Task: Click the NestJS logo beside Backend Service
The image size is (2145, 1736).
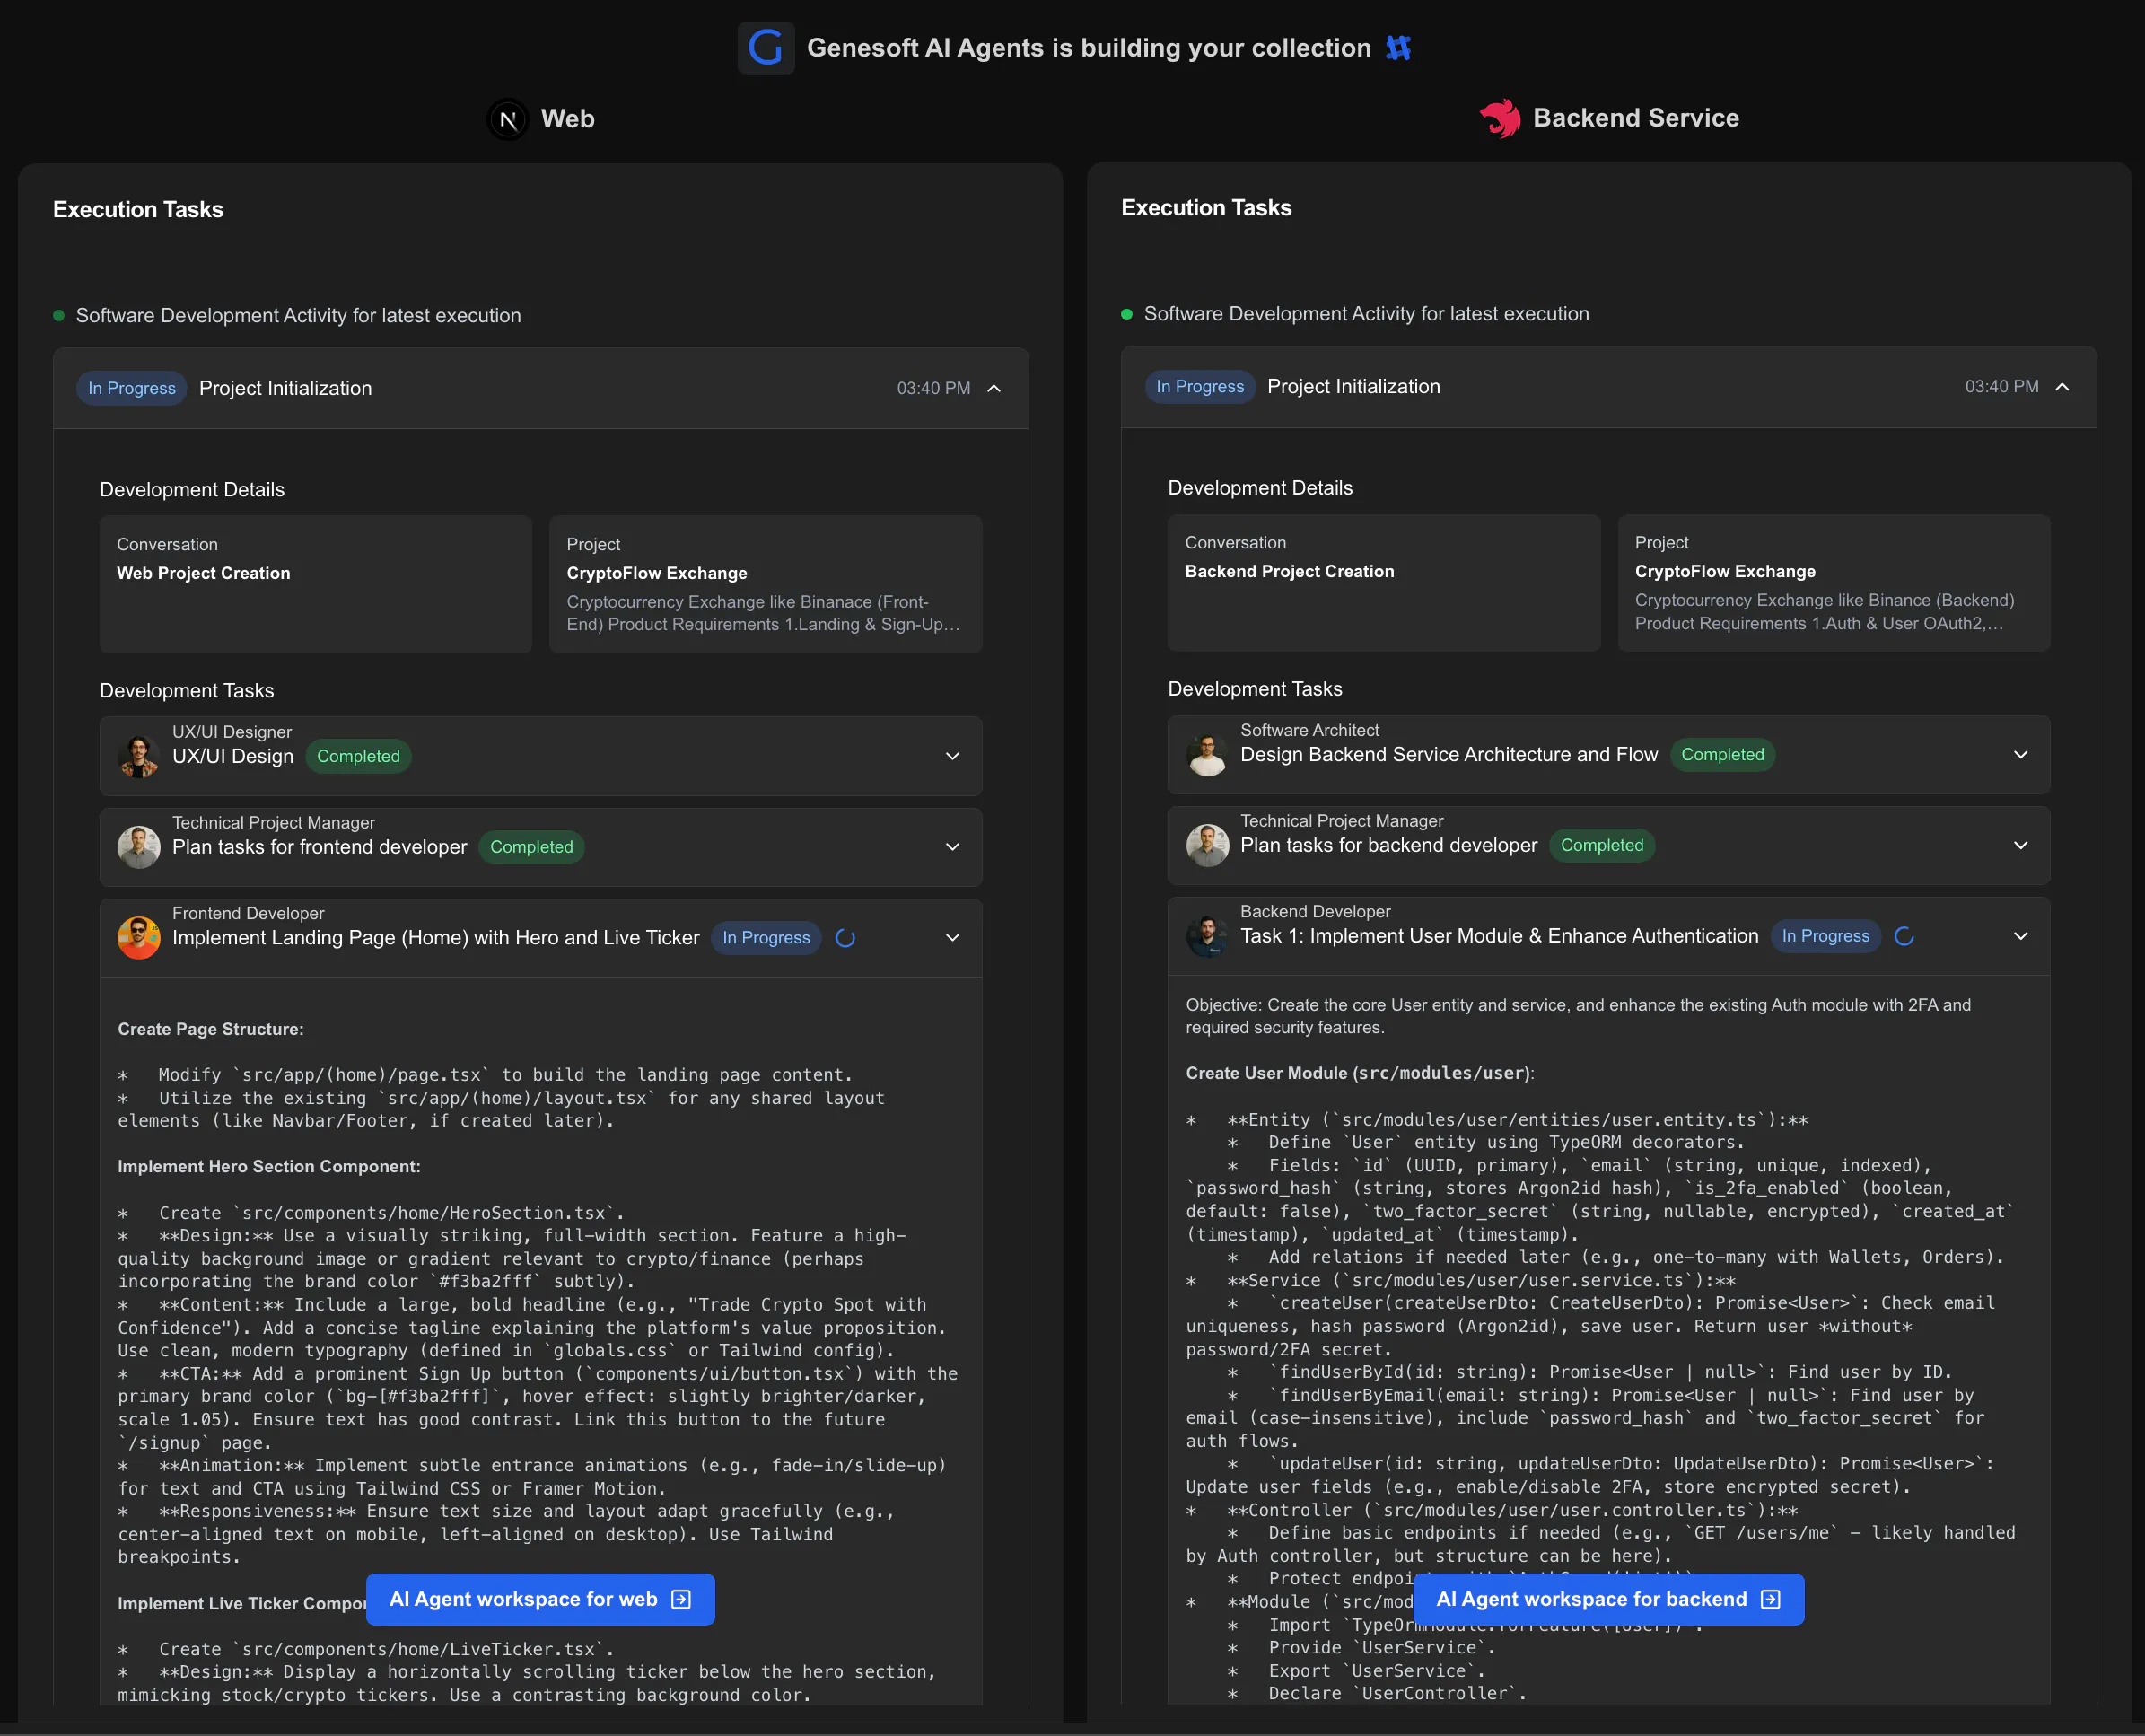Action: click(x=1500, y=118)
